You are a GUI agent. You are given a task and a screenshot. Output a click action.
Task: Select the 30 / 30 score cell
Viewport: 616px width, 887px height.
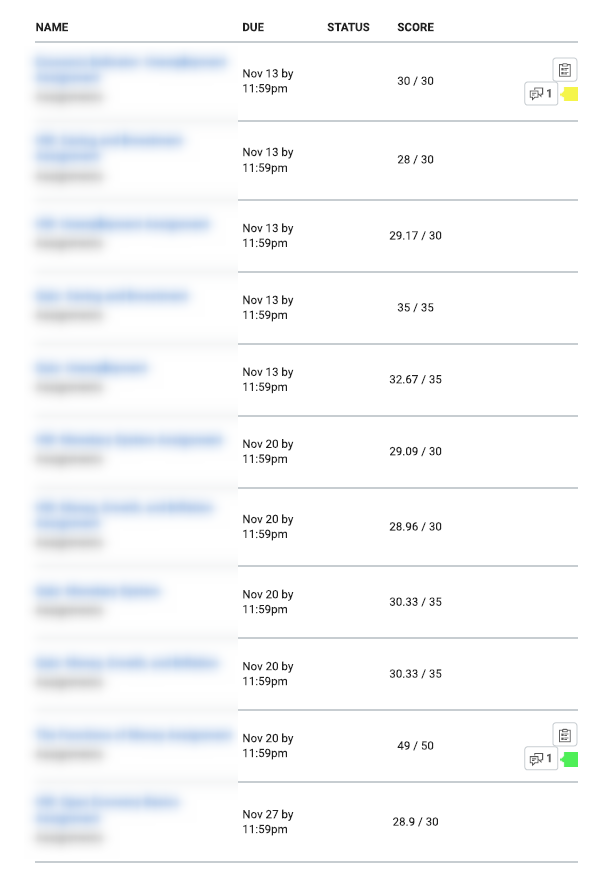tap(415, 81)
